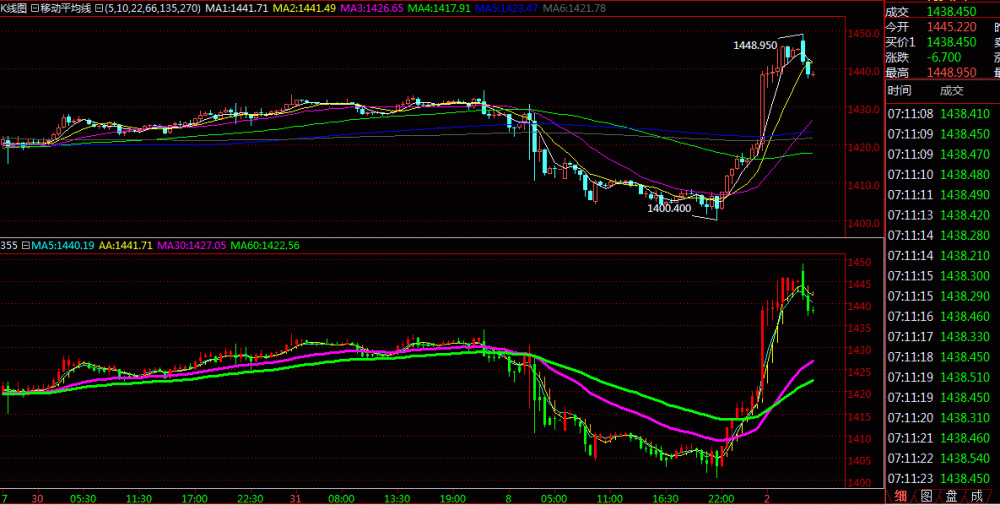Collapse lower chart MA5 indicator box
This screenshot has height=505, width=1000.
[24, 245]
